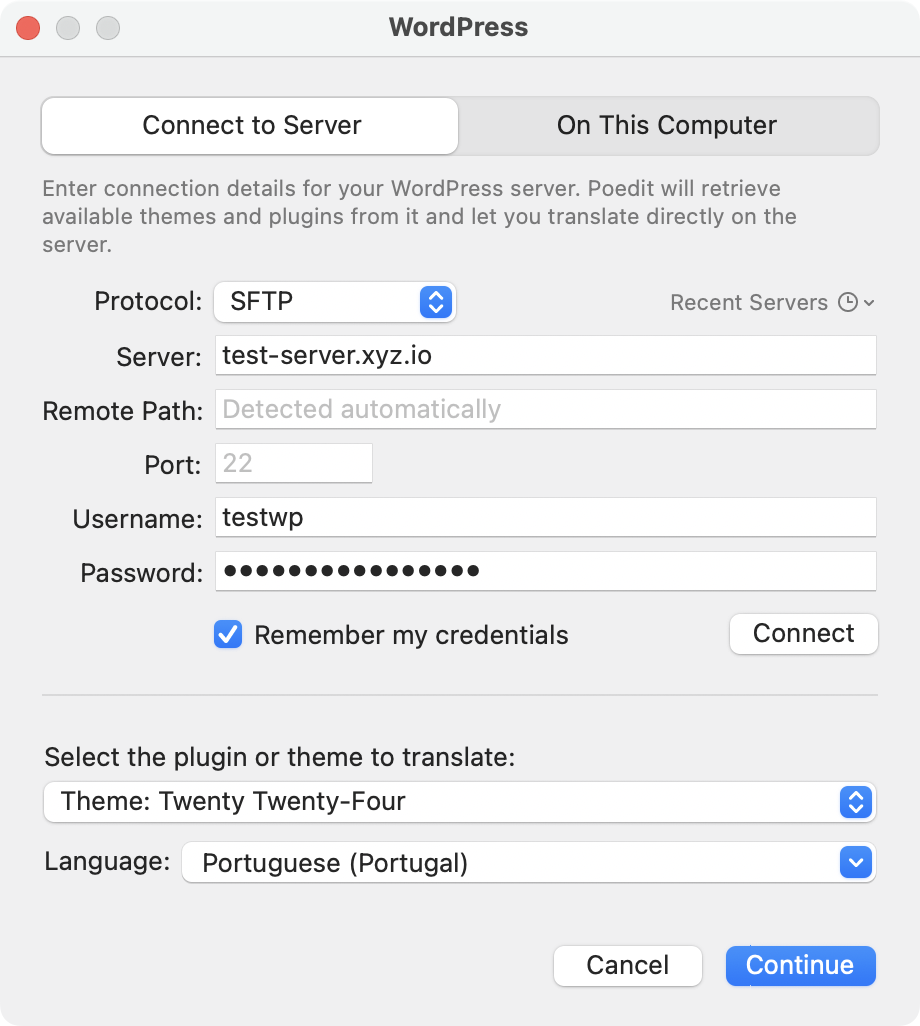This screenshot has height=1026, width=920.
Task: Click the Username field
Action: click(546, 518)
